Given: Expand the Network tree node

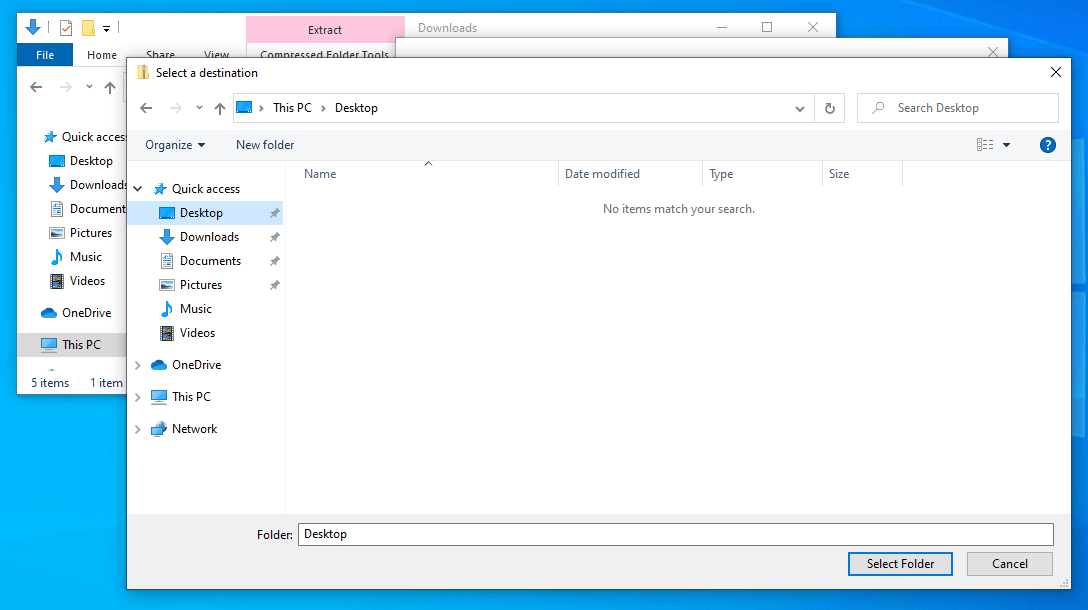Looking at the screenshot, I should [x=138, y=429].
